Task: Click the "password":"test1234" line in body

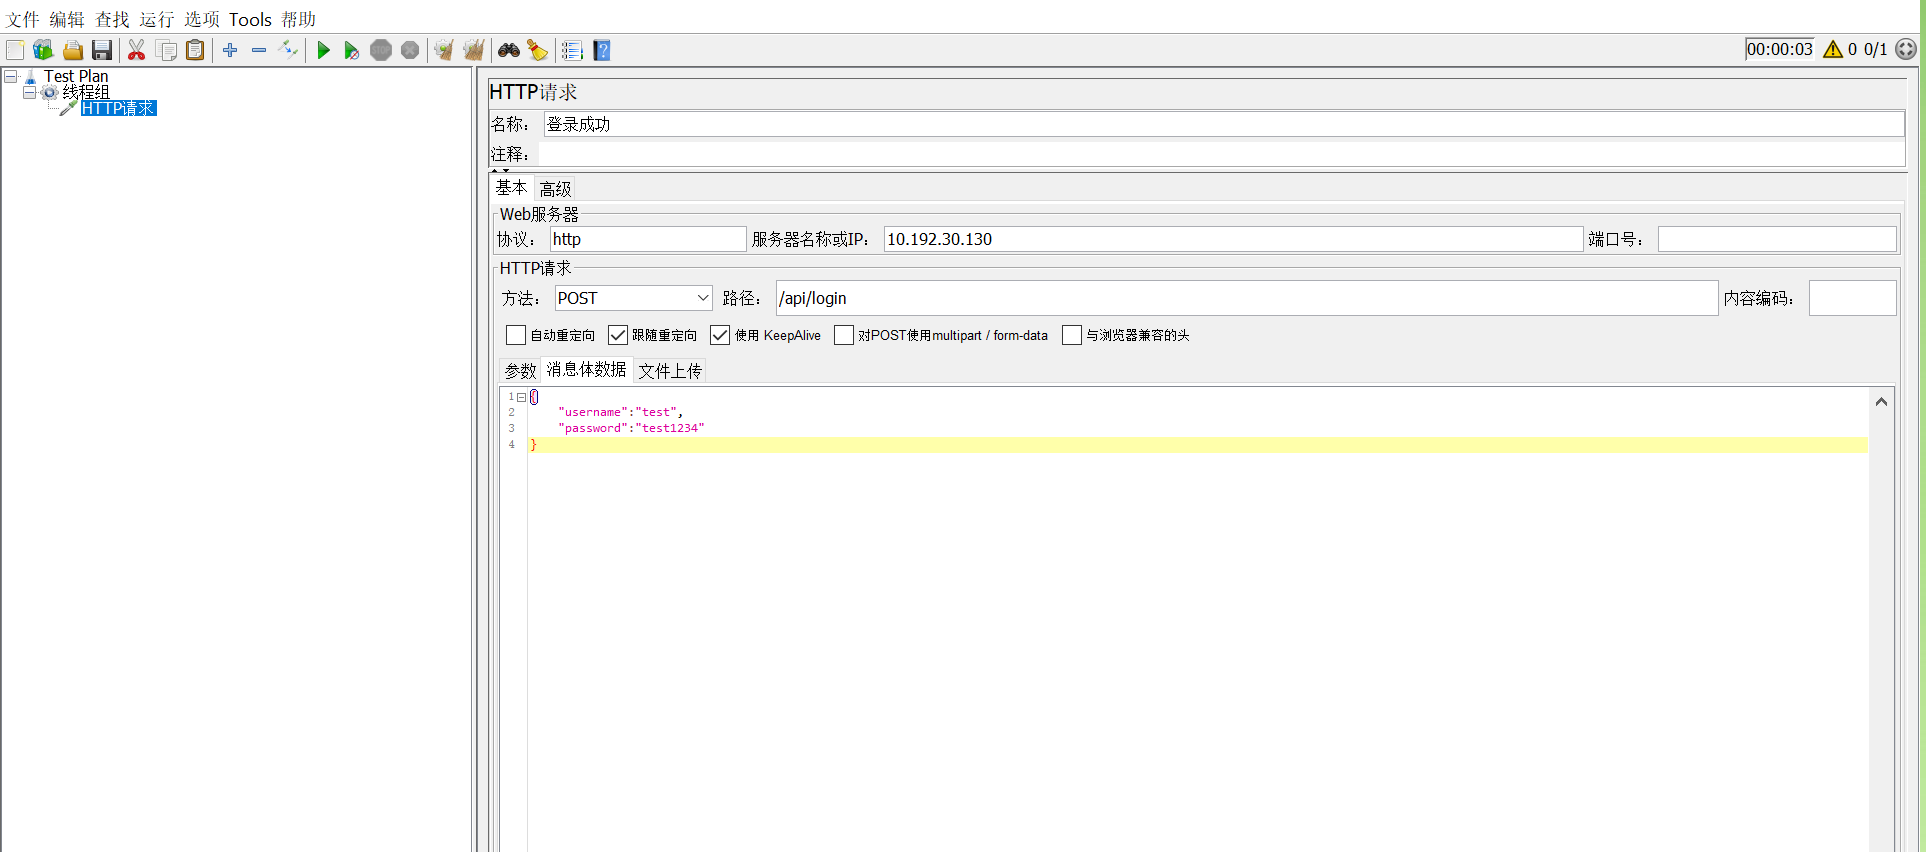Action: pyautogui.click(x=631, y=428)
